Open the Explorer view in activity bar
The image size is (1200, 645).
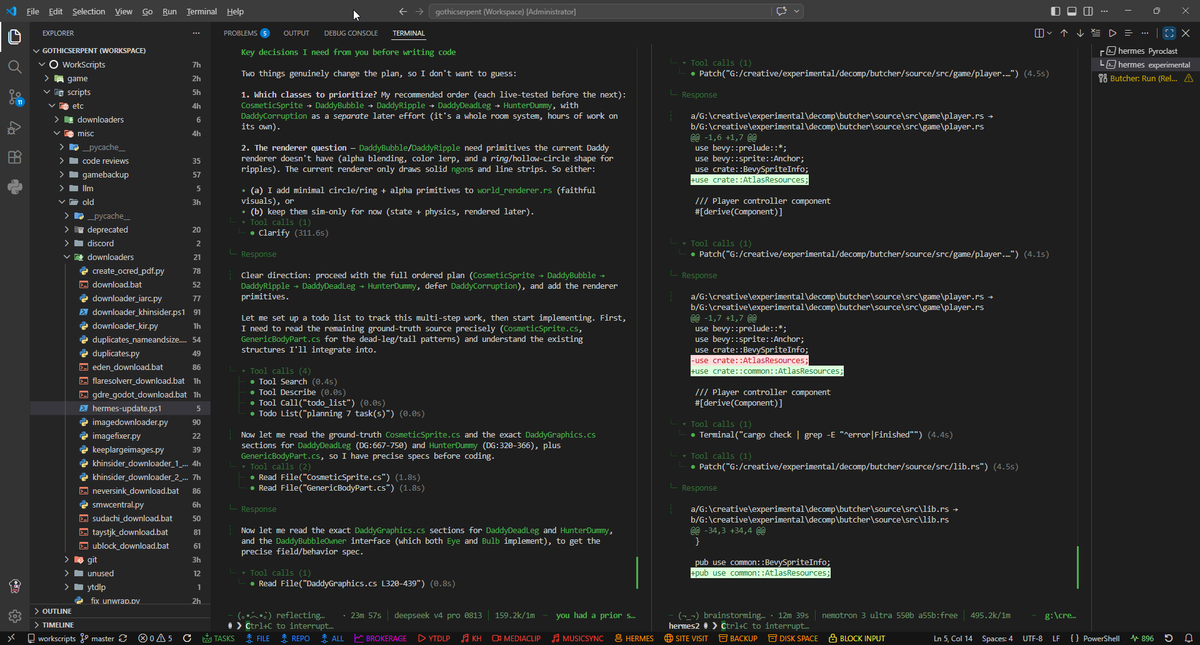15,38
